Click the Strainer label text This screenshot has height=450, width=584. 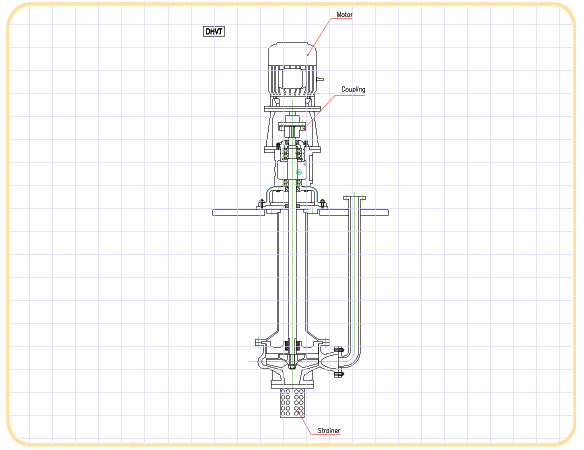tap(328, 430)
